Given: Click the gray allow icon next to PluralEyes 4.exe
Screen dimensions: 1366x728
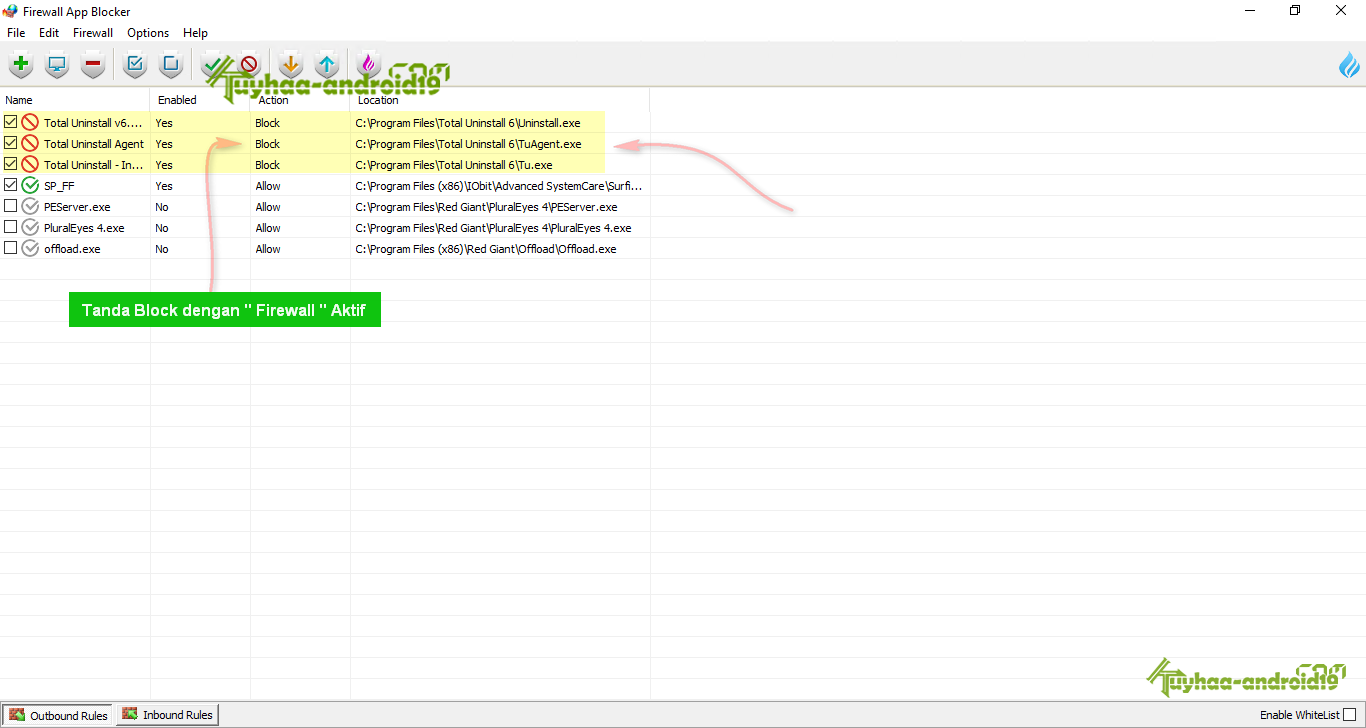Looking at the screenshot, I should pos(30,228).
